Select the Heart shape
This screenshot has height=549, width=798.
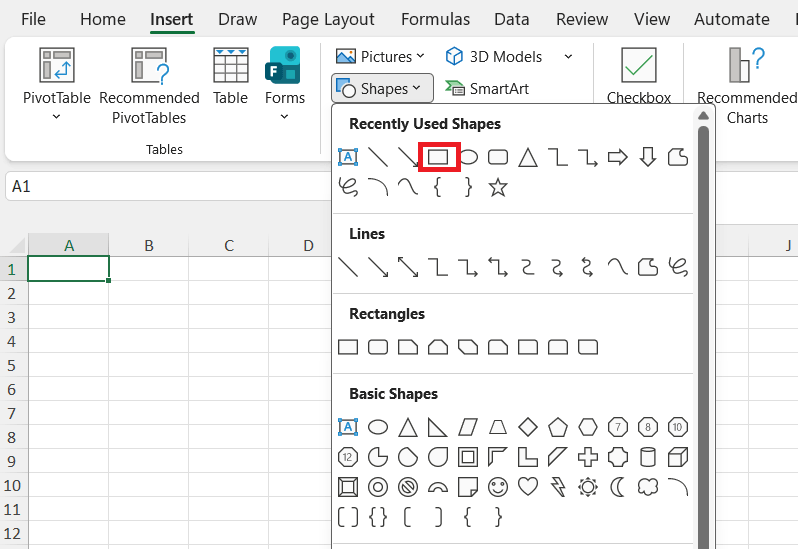[528, 487]
